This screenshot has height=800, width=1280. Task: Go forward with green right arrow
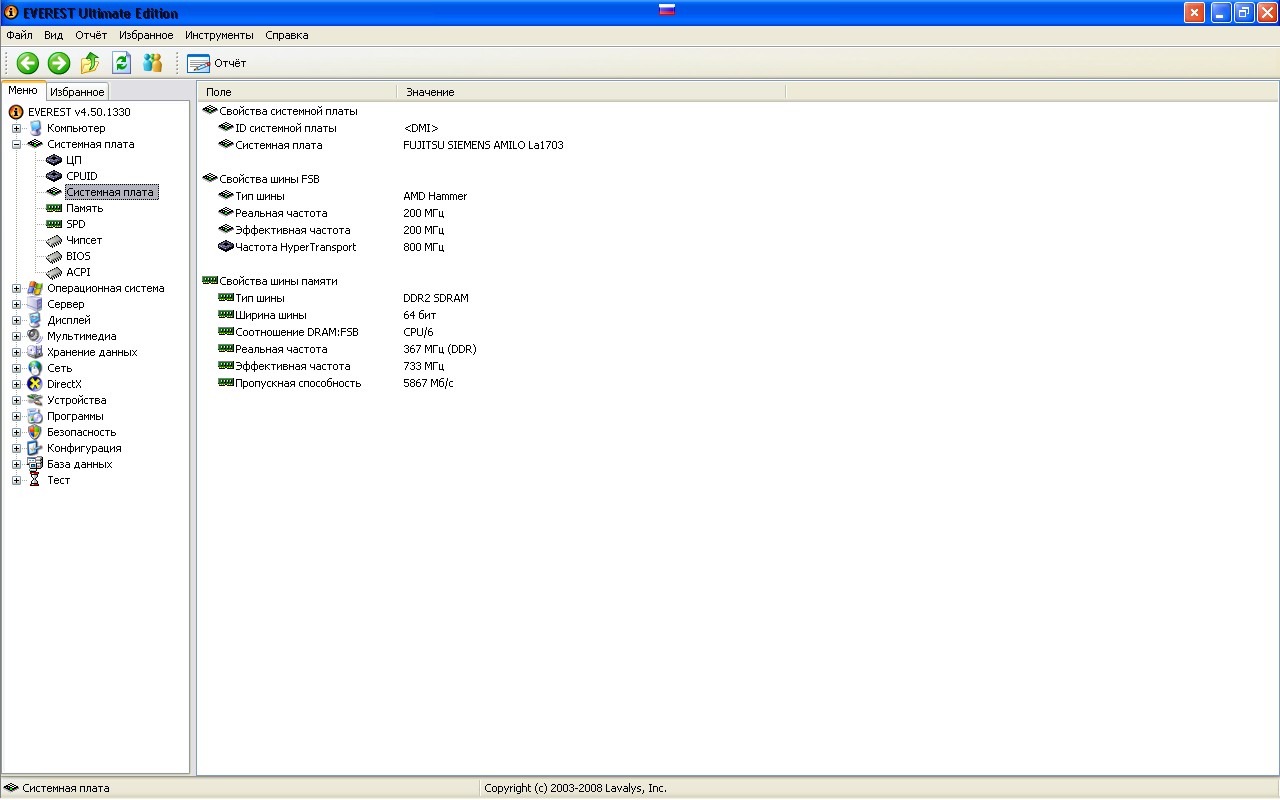pos(59,63)
